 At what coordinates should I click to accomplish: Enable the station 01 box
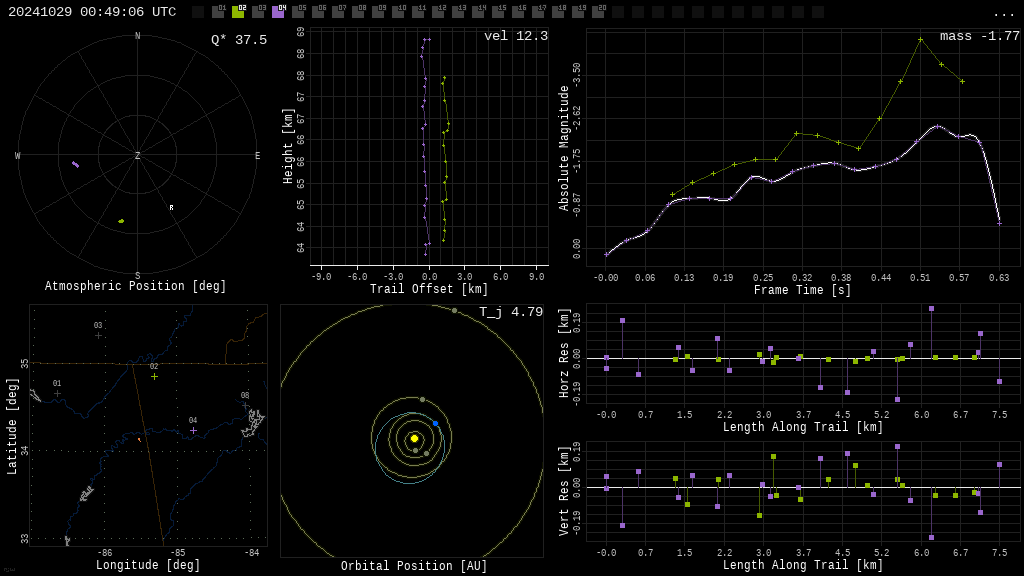pos(218,12)
